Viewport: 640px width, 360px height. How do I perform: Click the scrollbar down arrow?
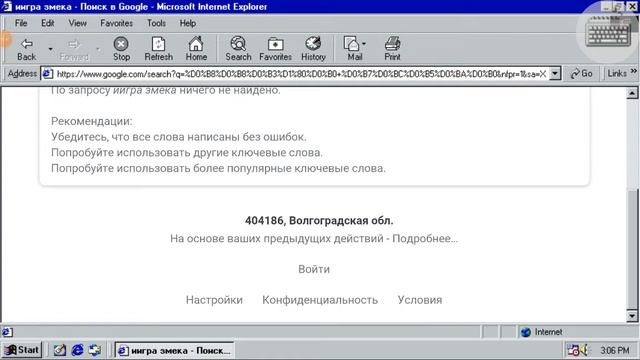pos(632,316)
